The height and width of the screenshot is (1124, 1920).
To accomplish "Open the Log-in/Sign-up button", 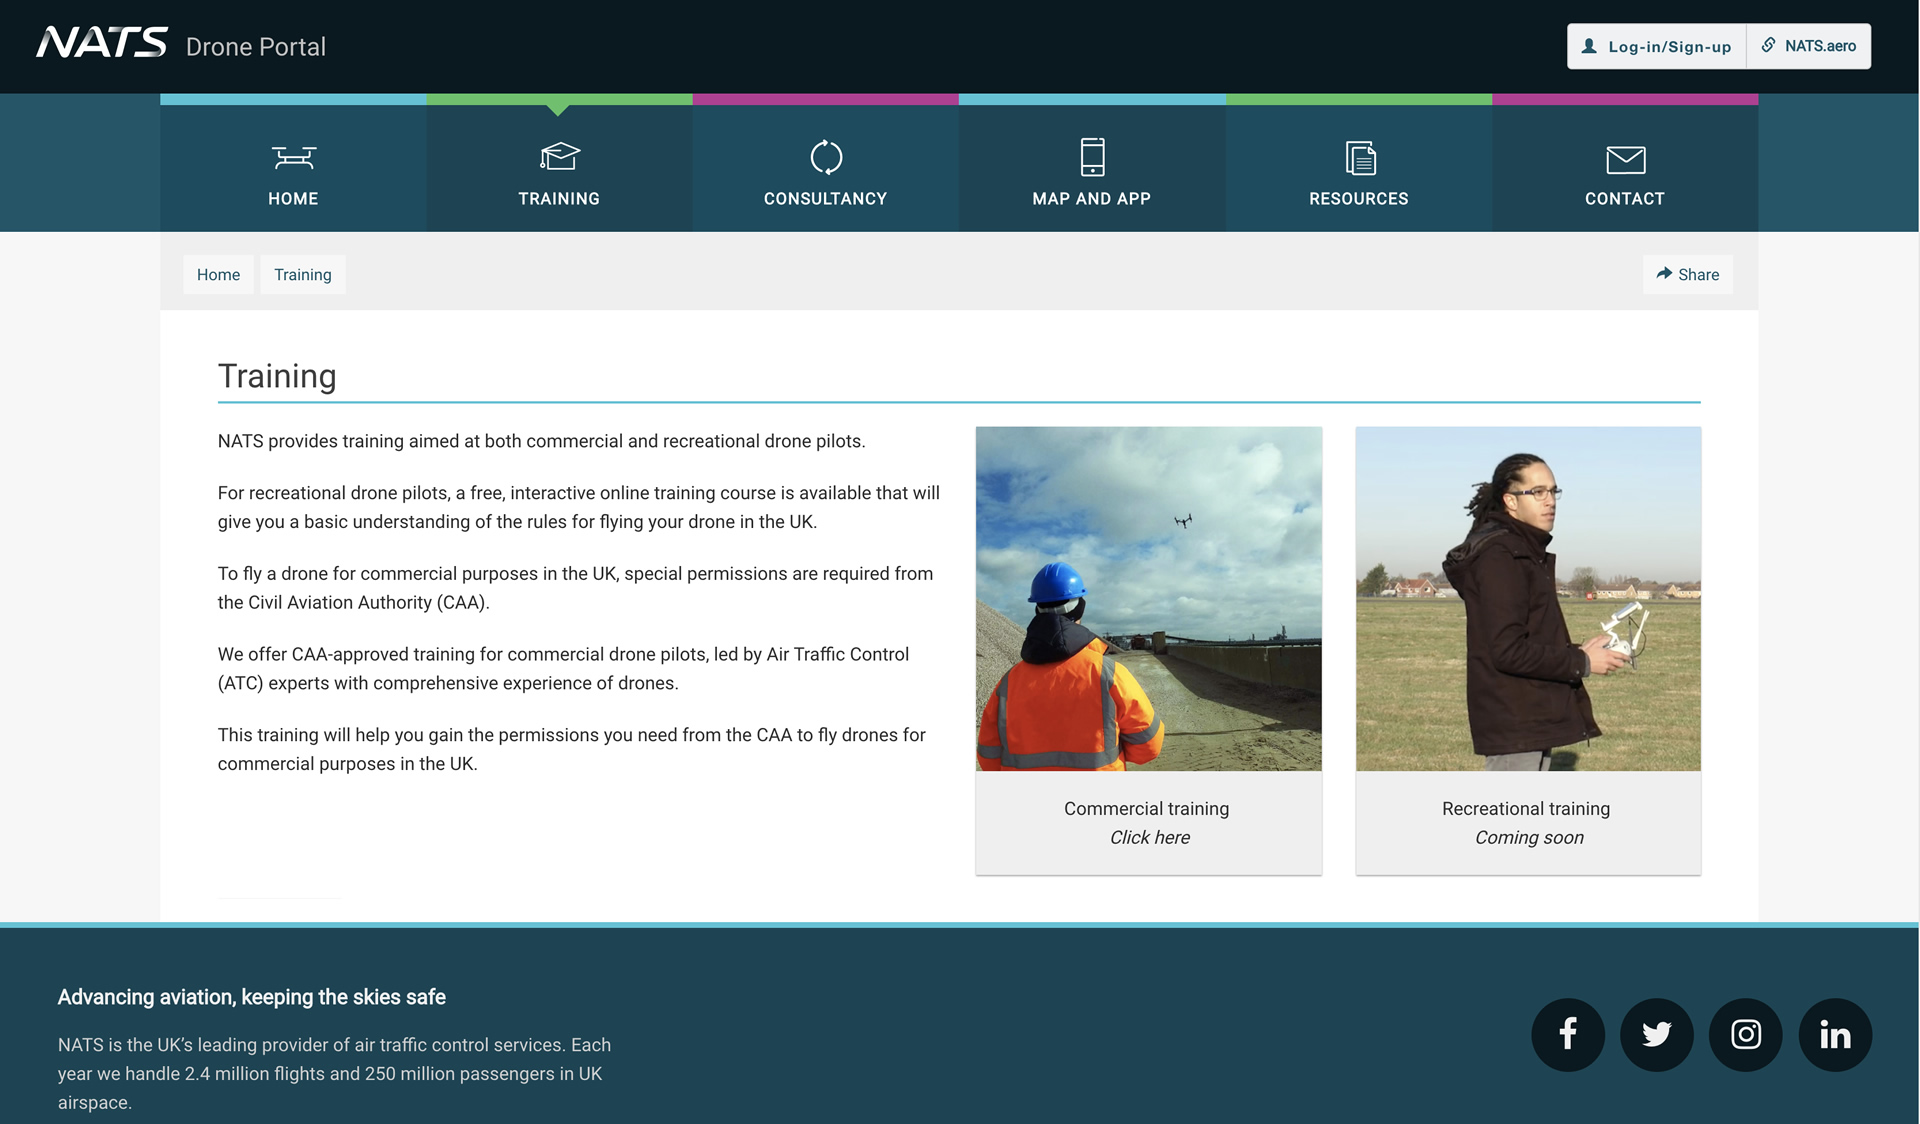I will tap(1656, 46).
